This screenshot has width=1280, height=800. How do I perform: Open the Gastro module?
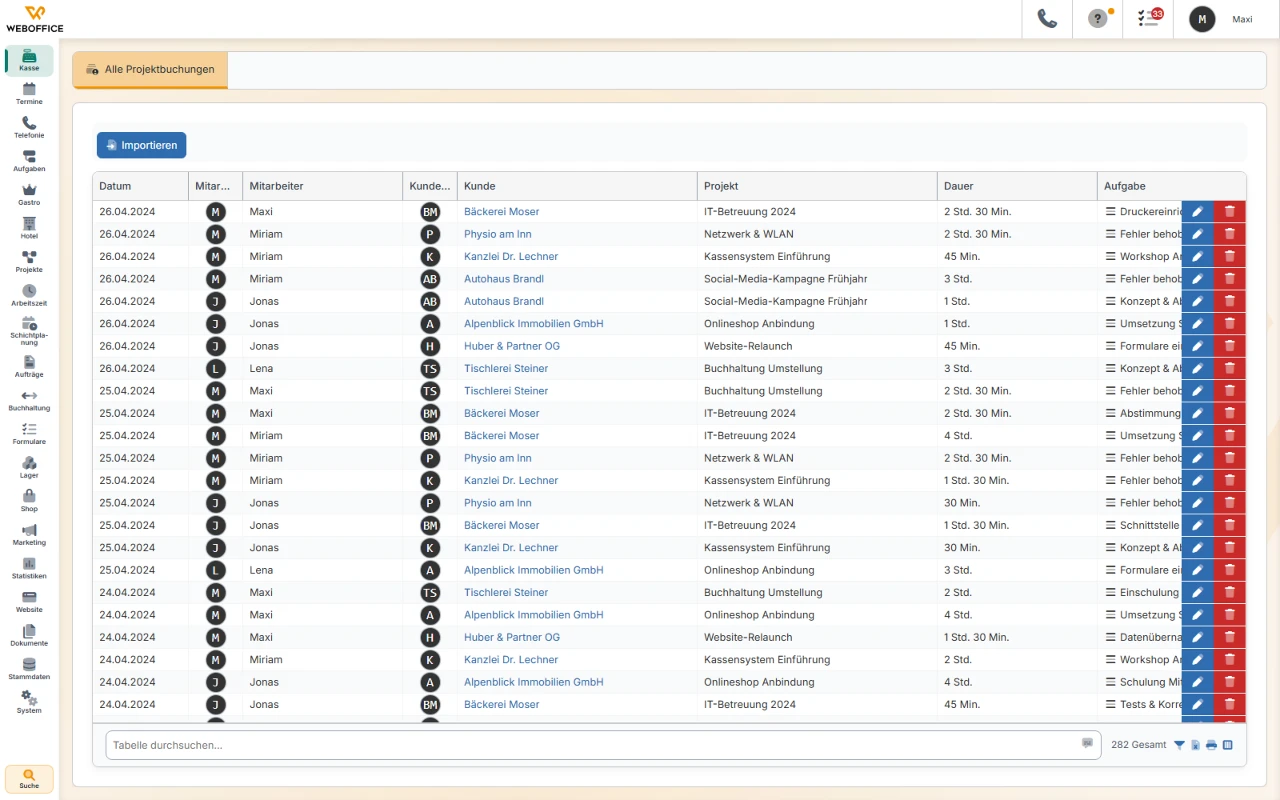point(29,195)
